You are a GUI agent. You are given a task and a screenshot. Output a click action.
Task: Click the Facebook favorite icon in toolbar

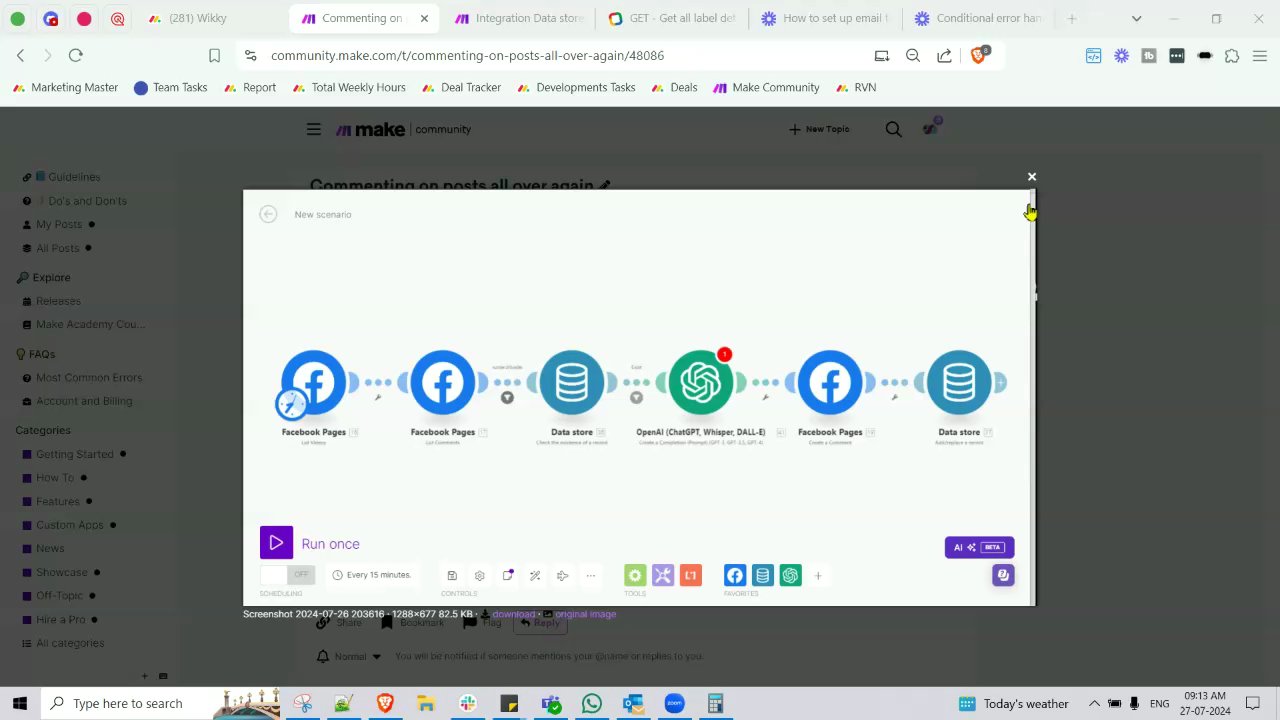point(735,575)
